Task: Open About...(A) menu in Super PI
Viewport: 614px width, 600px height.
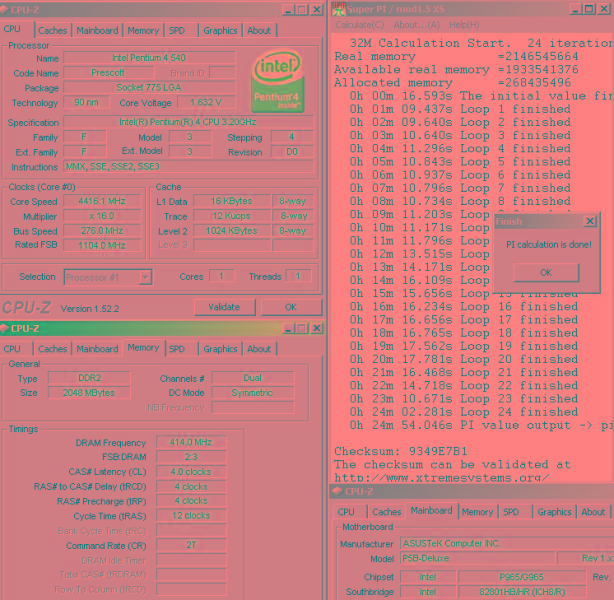Action: pos(417,25)
